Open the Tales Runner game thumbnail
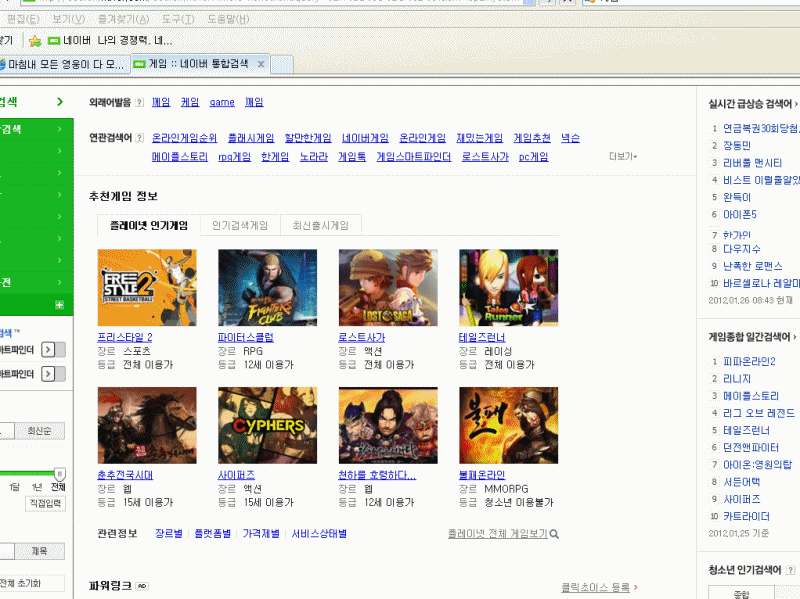Image resolution: width=800 pixels, height=599 pixels. click(x=509, y=287)
